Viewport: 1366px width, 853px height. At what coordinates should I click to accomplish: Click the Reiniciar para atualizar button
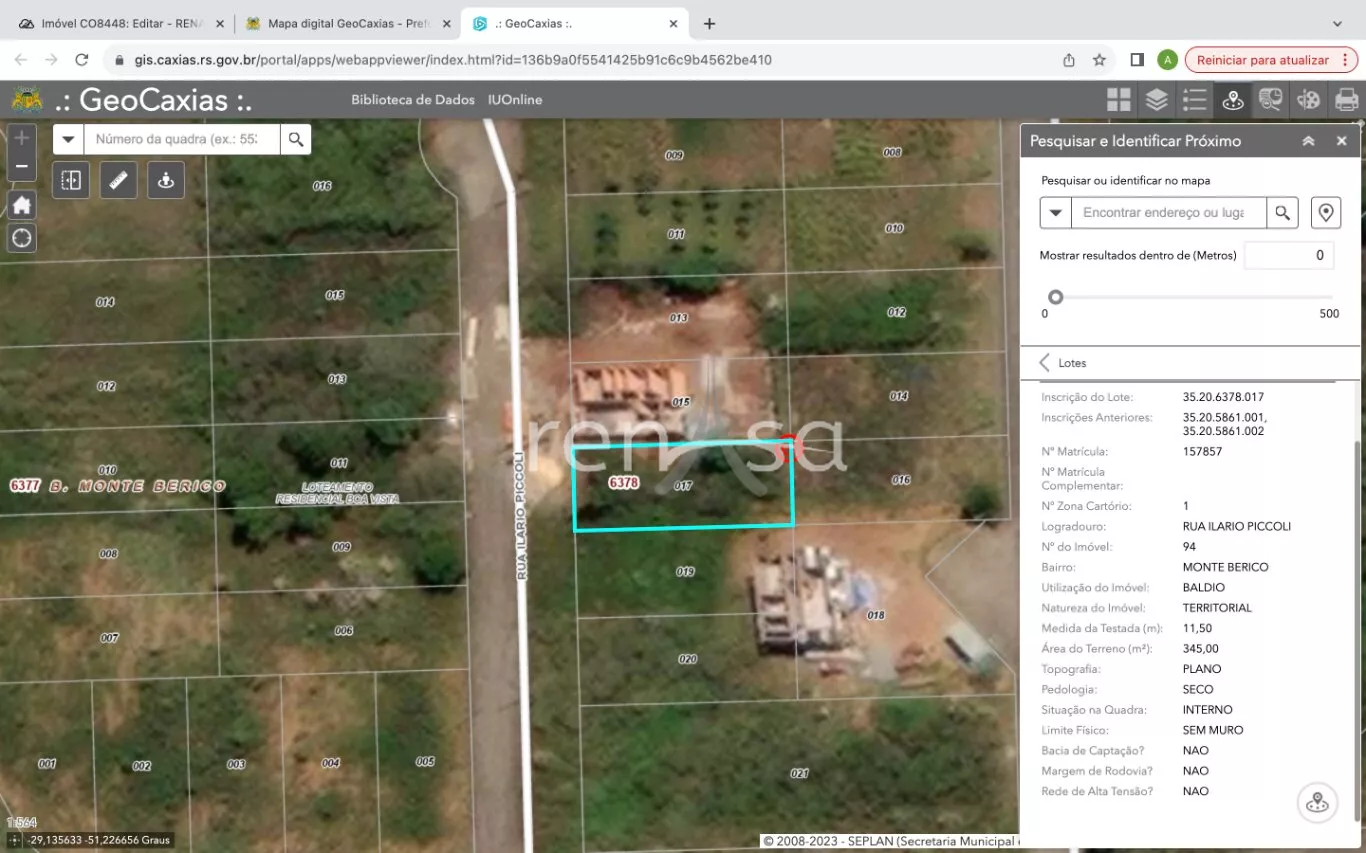[x=1262, y=60]
